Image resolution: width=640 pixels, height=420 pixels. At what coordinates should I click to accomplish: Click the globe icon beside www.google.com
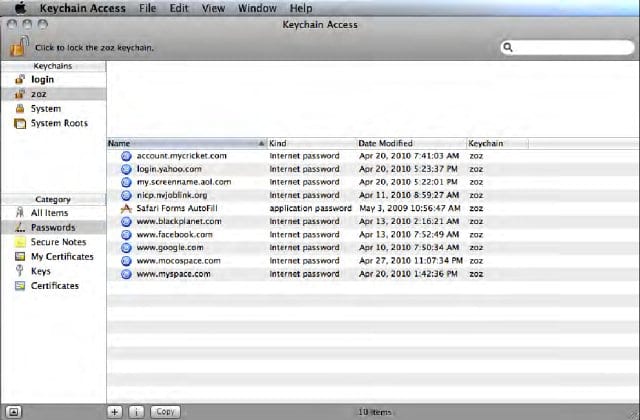tap(127, 248)
